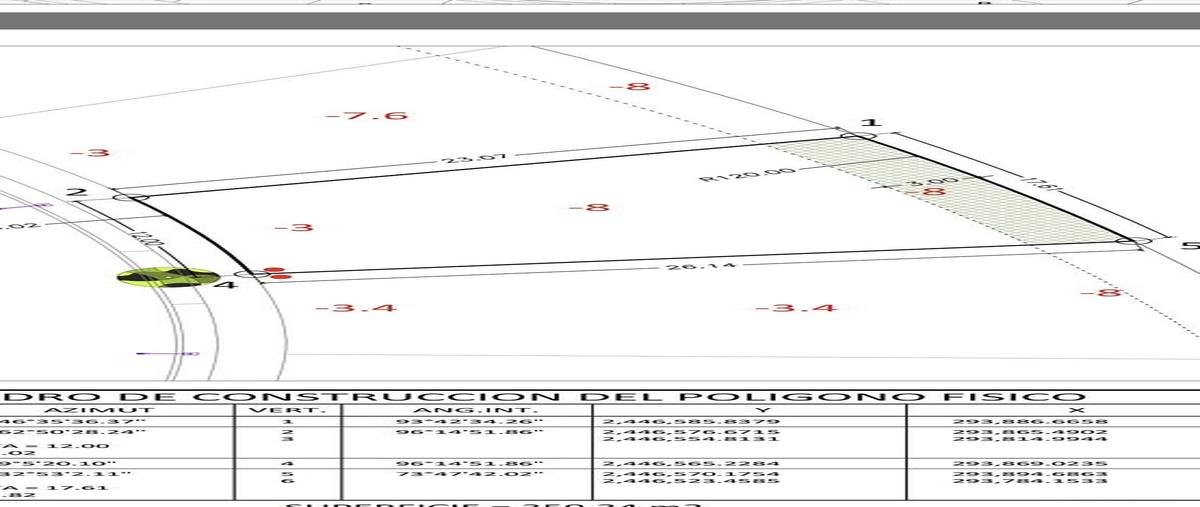Click the AZIMUT column header
Image resolution: width=1200 pixels, height=507 pixels.
pyautogui.click(x=115, y=410)
